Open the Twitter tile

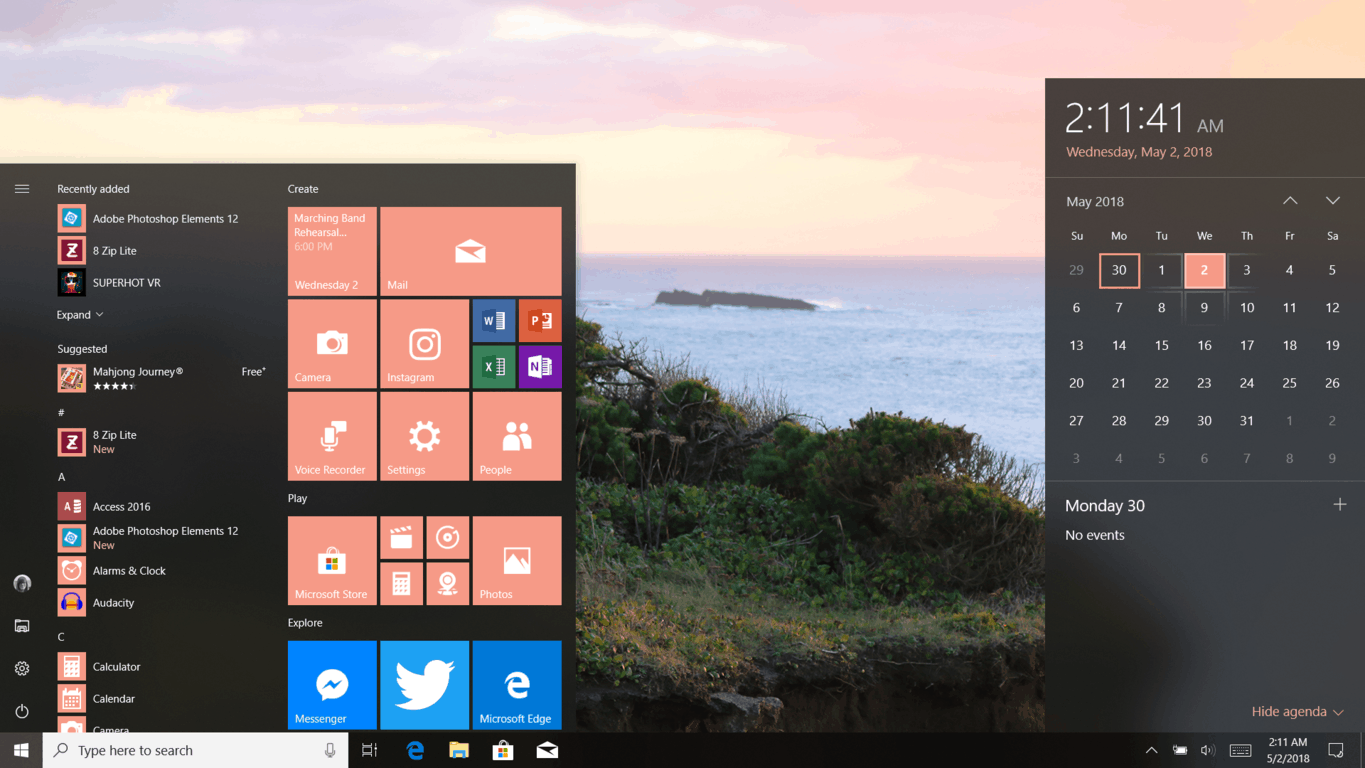point(424,685)
